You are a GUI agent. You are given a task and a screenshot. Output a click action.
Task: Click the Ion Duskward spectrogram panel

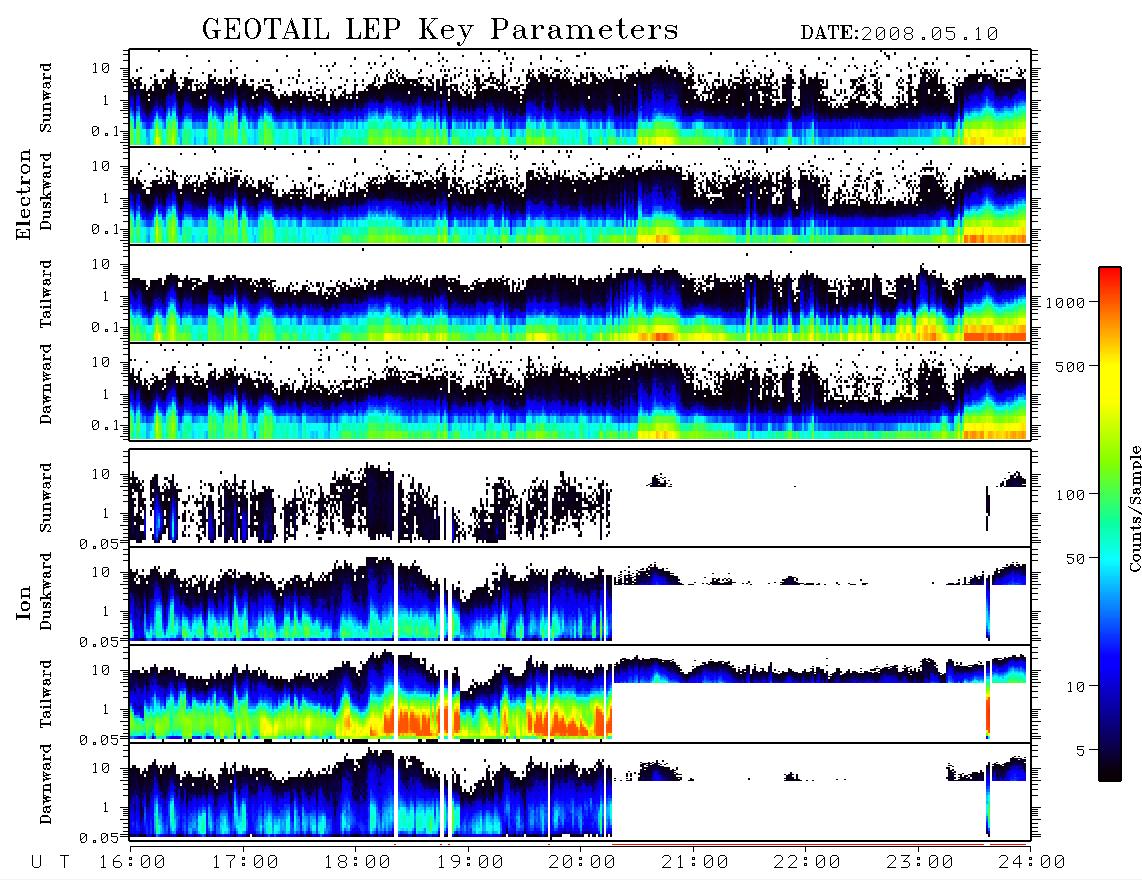click(x=580, y=595)
